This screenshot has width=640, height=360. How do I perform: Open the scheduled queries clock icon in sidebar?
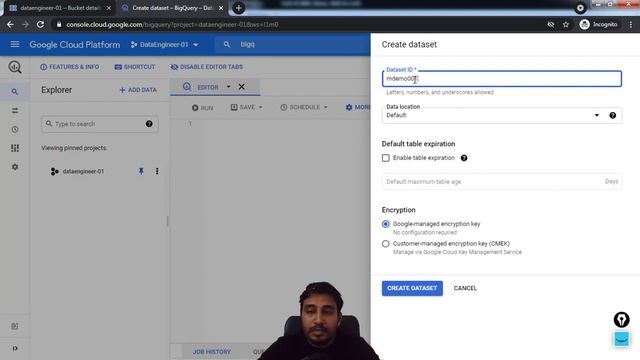[15, 129]
